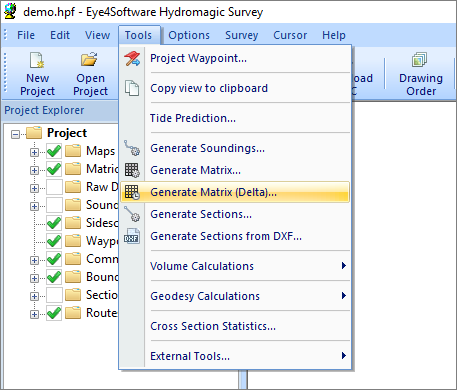Viewport: 457px width, 390px height.
Task: Select Project Waypoint... menu entry
Action: click(x=235, y=58)
